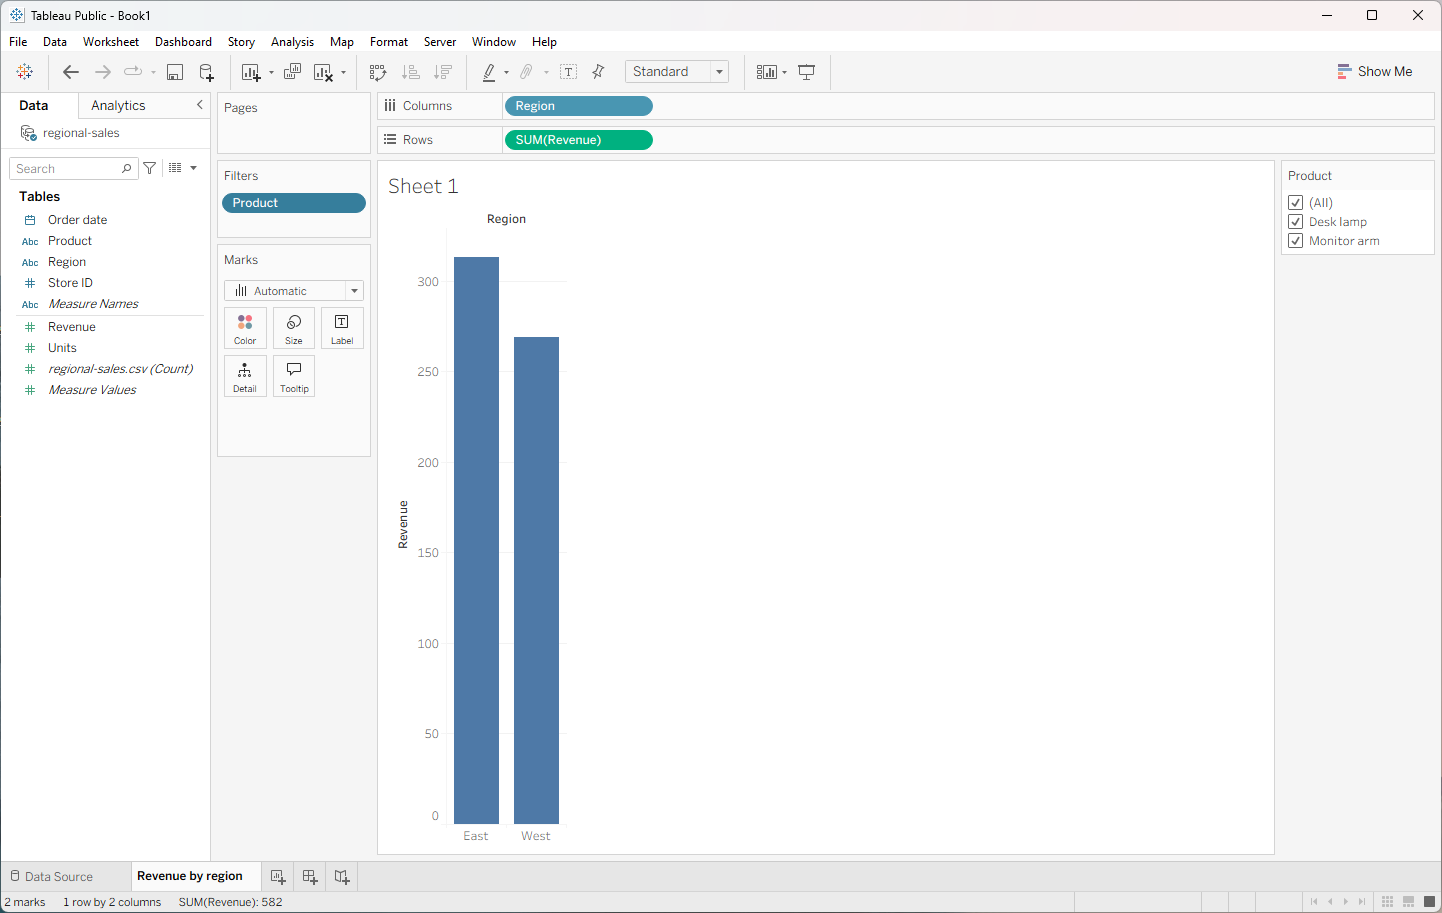The image size is (1442, 913).
Task: Click the Product pill in Filters
Action: [294, 203]
